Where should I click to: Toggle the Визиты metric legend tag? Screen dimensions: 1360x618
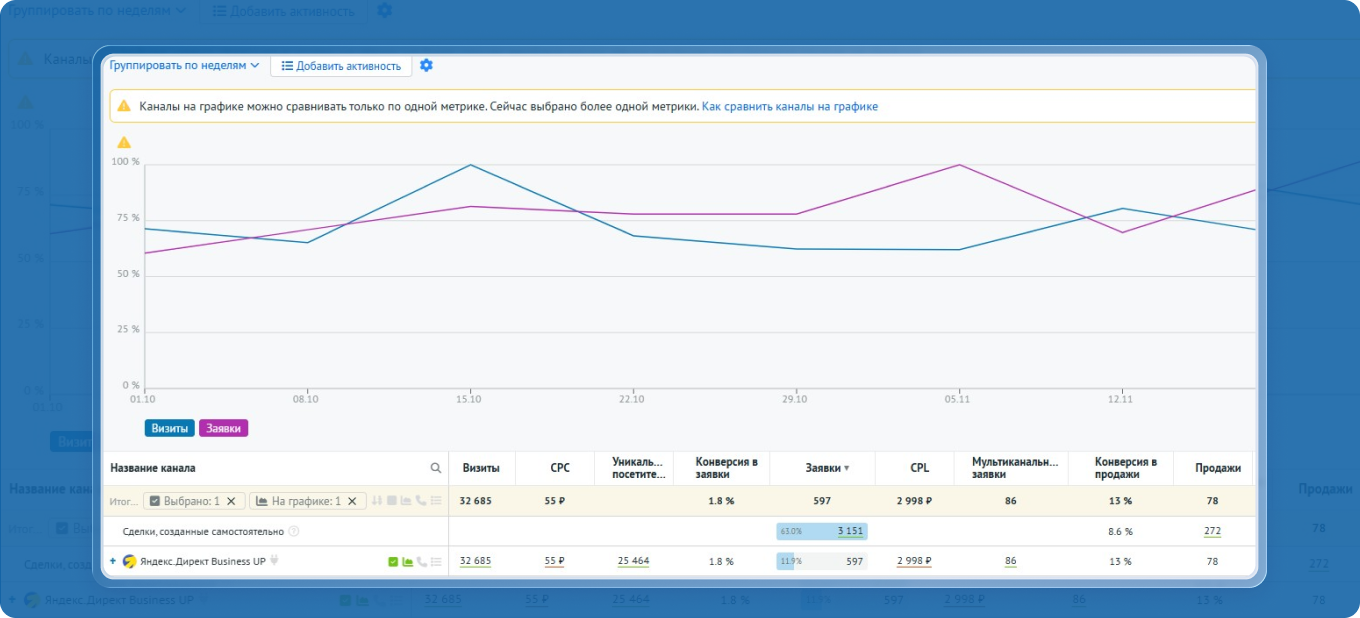170,428
